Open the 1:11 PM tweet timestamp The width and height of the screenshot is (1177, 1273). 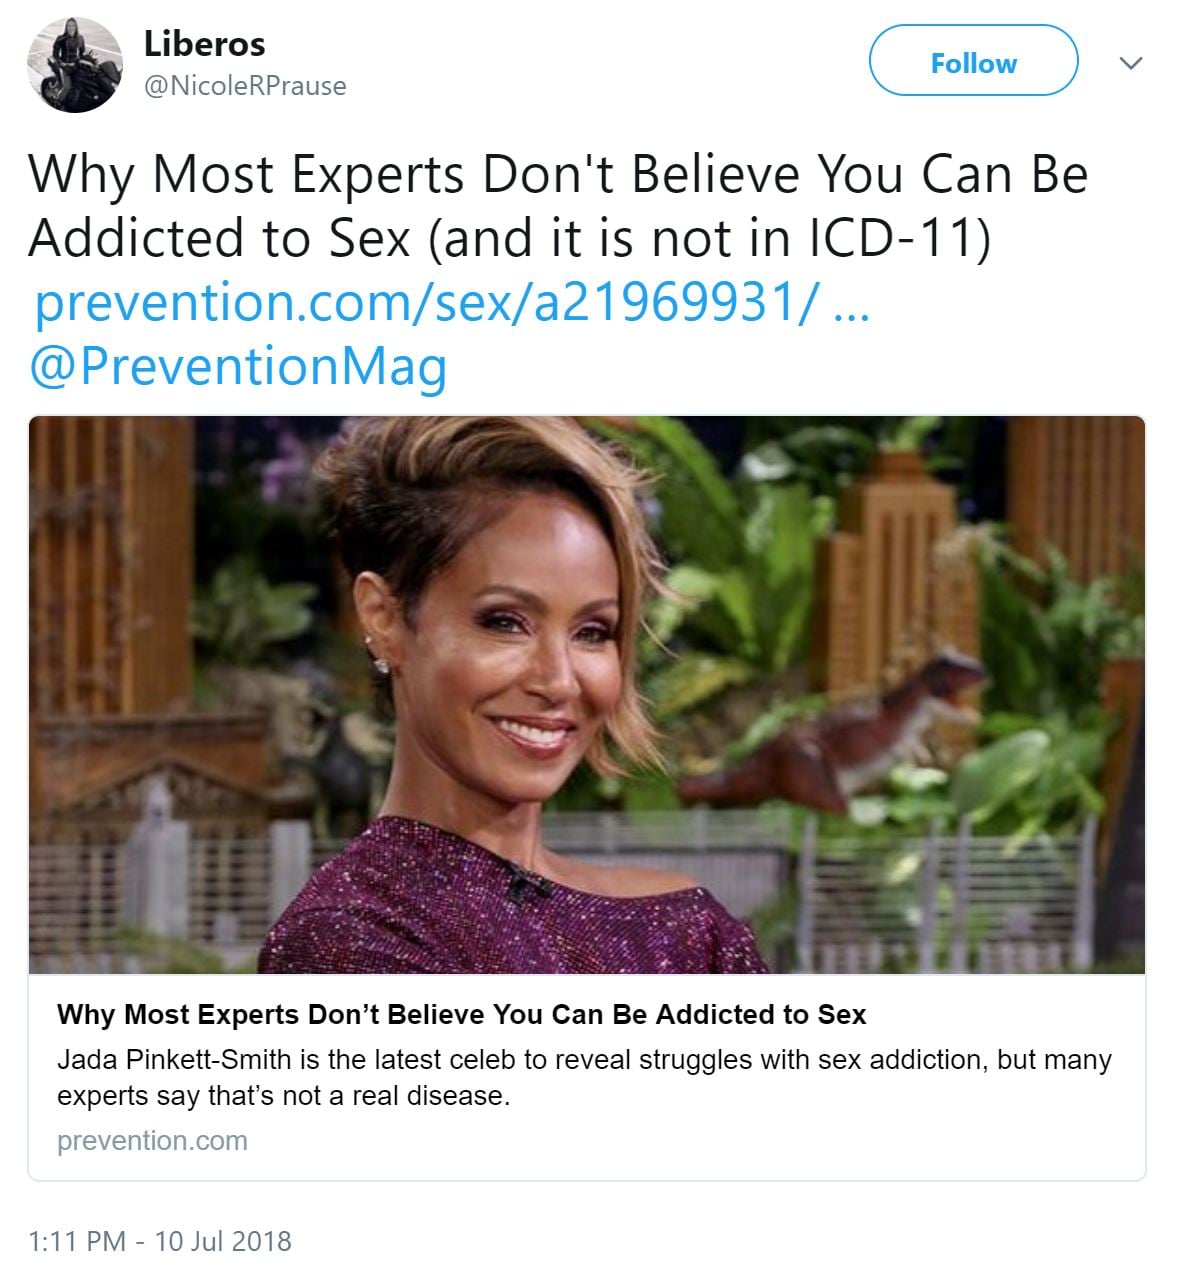coord(77,1241)
